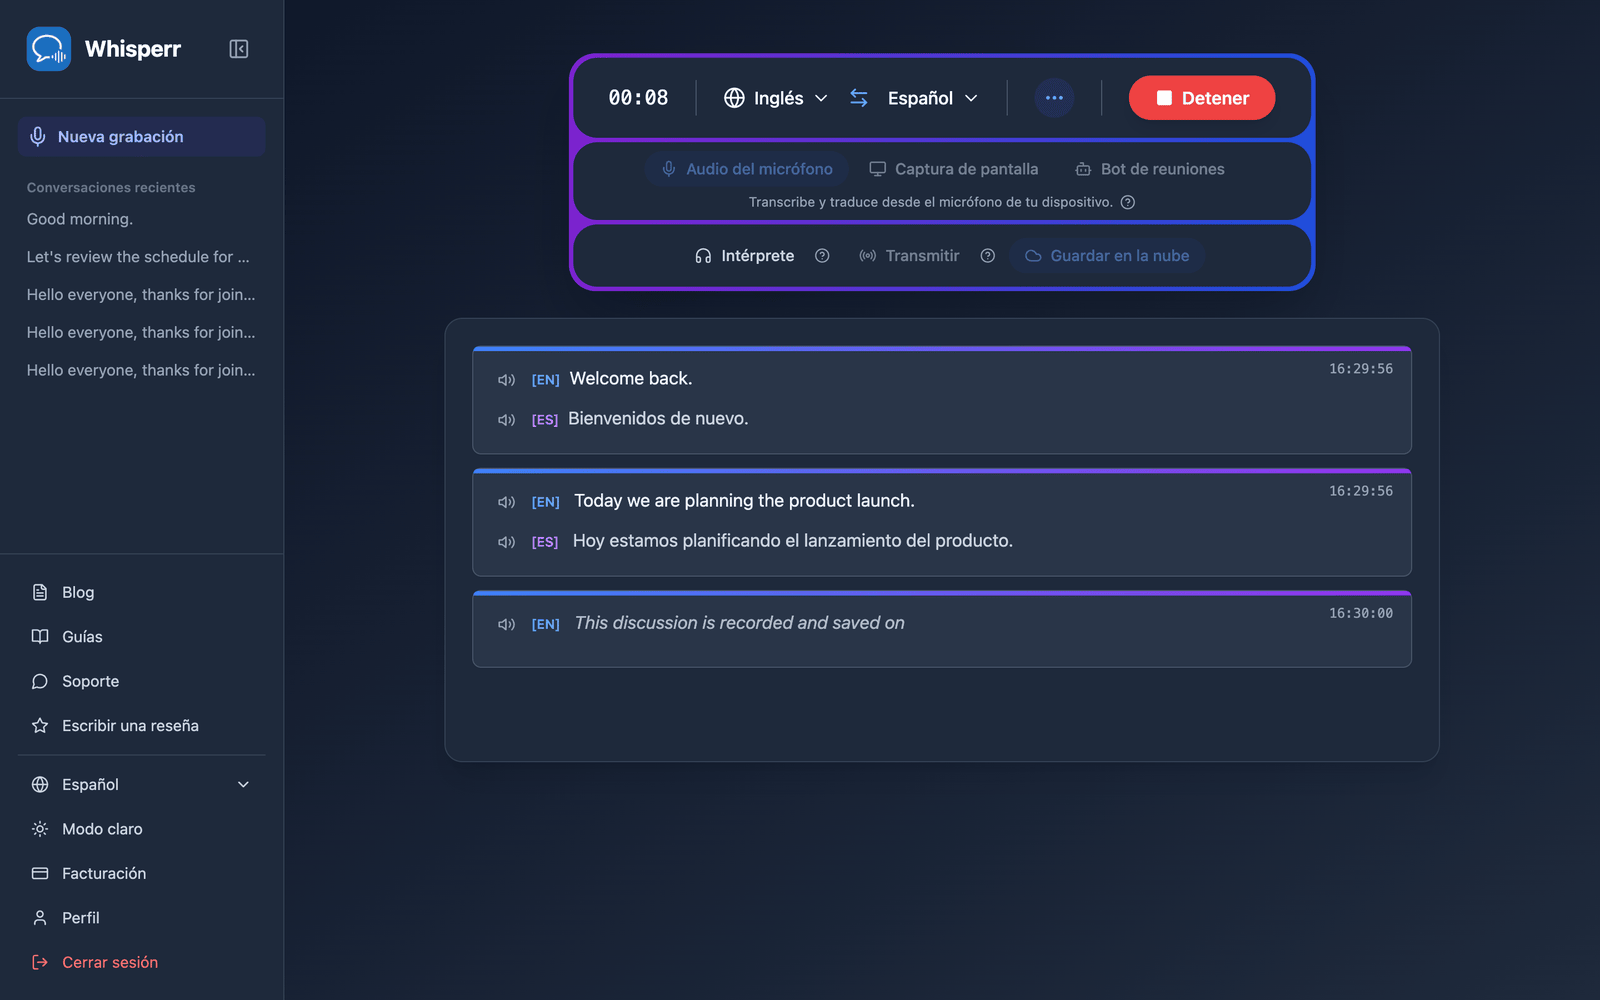Viewport: 1600px width, 1000px height.
Task: Click the microphone icon in Nueva grabación
Action: click(38, 137)
